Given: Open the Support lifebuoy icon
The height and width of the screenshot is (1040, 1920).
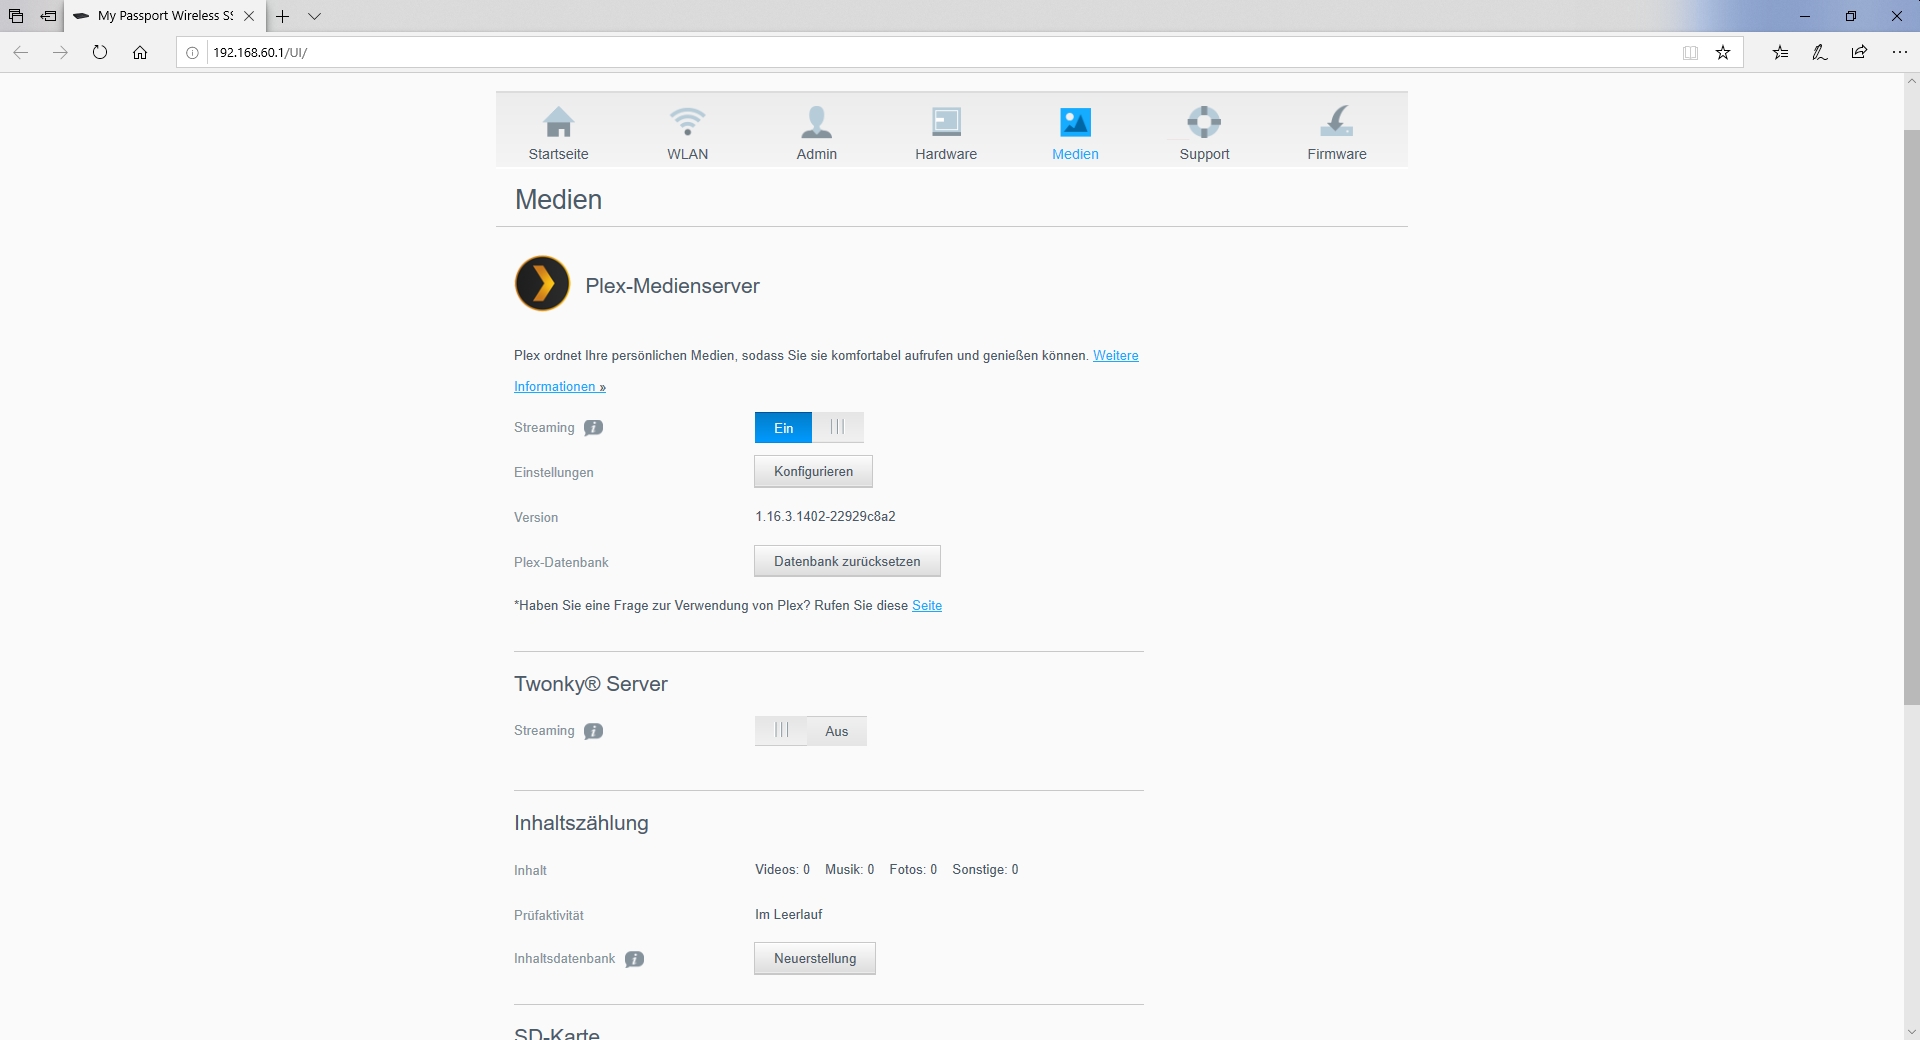Looking at the screenshot, I should click(1204, 122).
